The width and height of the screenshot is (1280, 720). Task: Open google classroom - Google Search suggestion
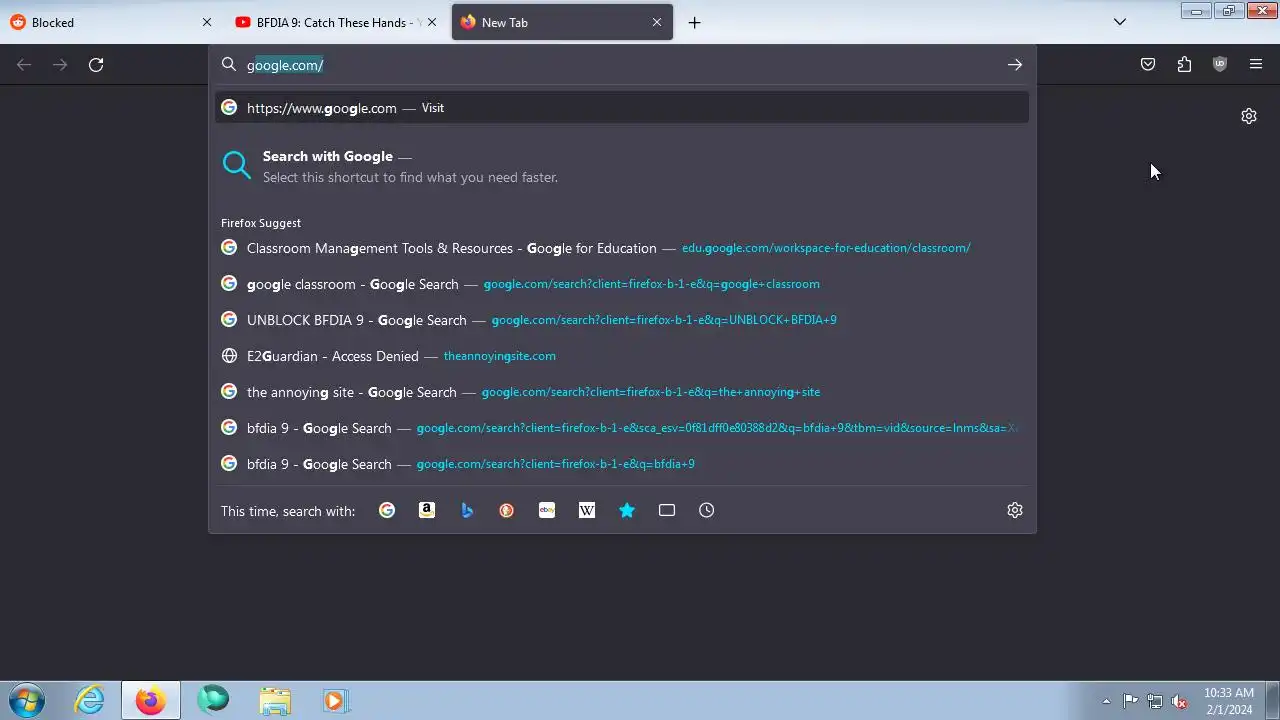coord(622,284)
